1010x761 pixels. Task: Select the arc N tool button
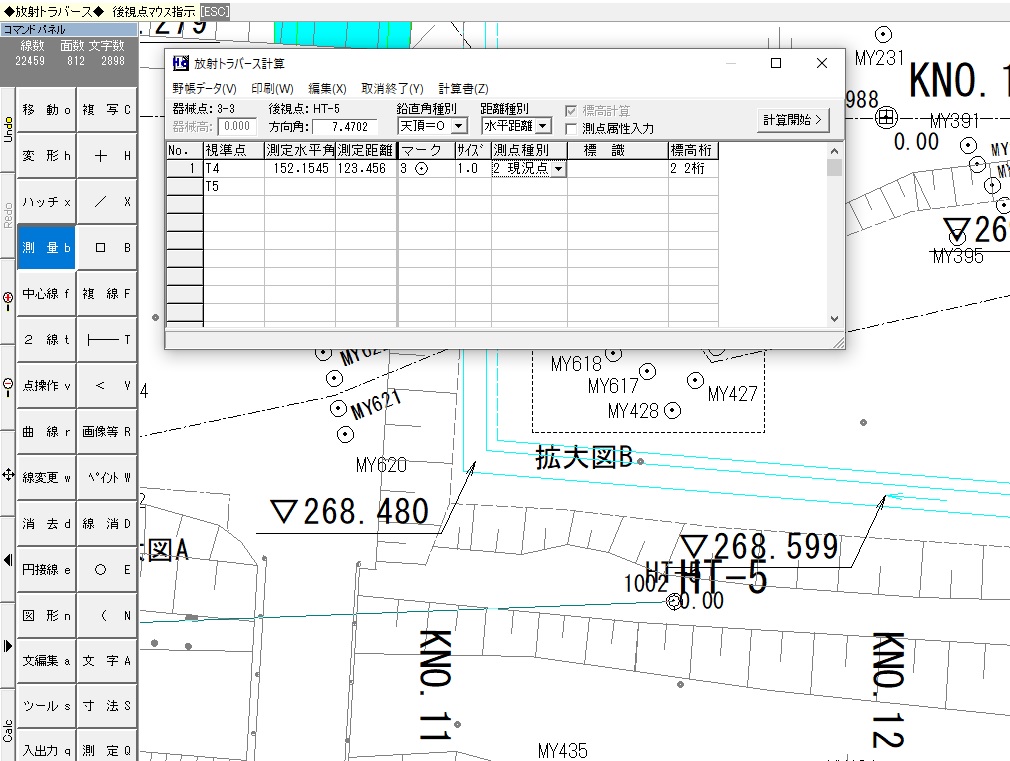pyautogui.click(x=106, y=616)
